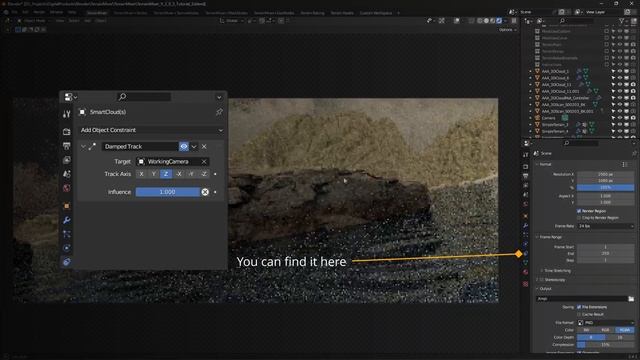Screen dimensions: 640x360
Task: Open the World properties tab in the enlarged panel
Action: click(67, 188)
